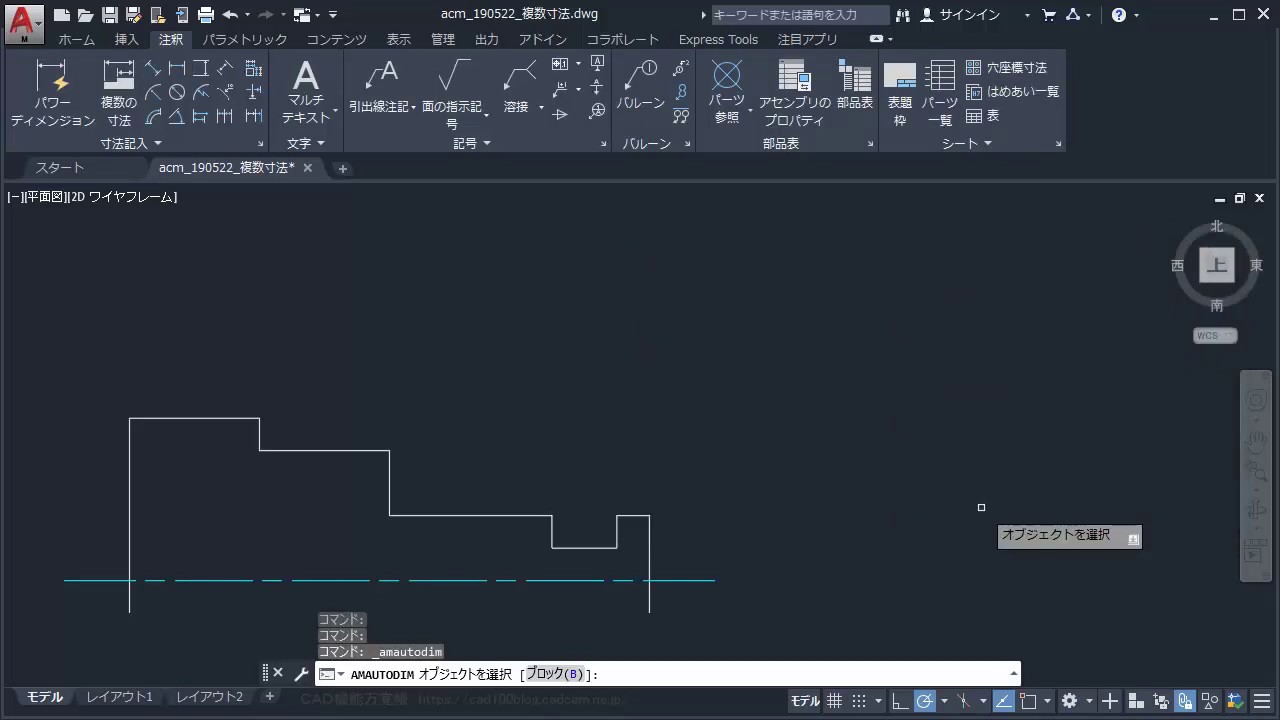The image size is (1280, 720).
Task: Select the Balloon (バルーン) tool
Action: click(x=641, y=85)
